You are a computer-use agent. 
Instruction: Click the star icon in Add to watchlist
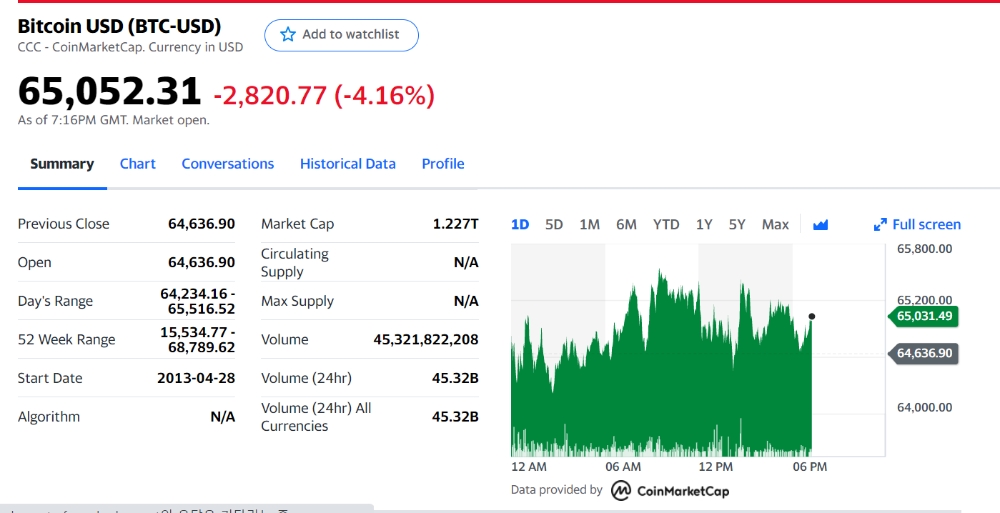pyautogui.click(x=288, y=34)
